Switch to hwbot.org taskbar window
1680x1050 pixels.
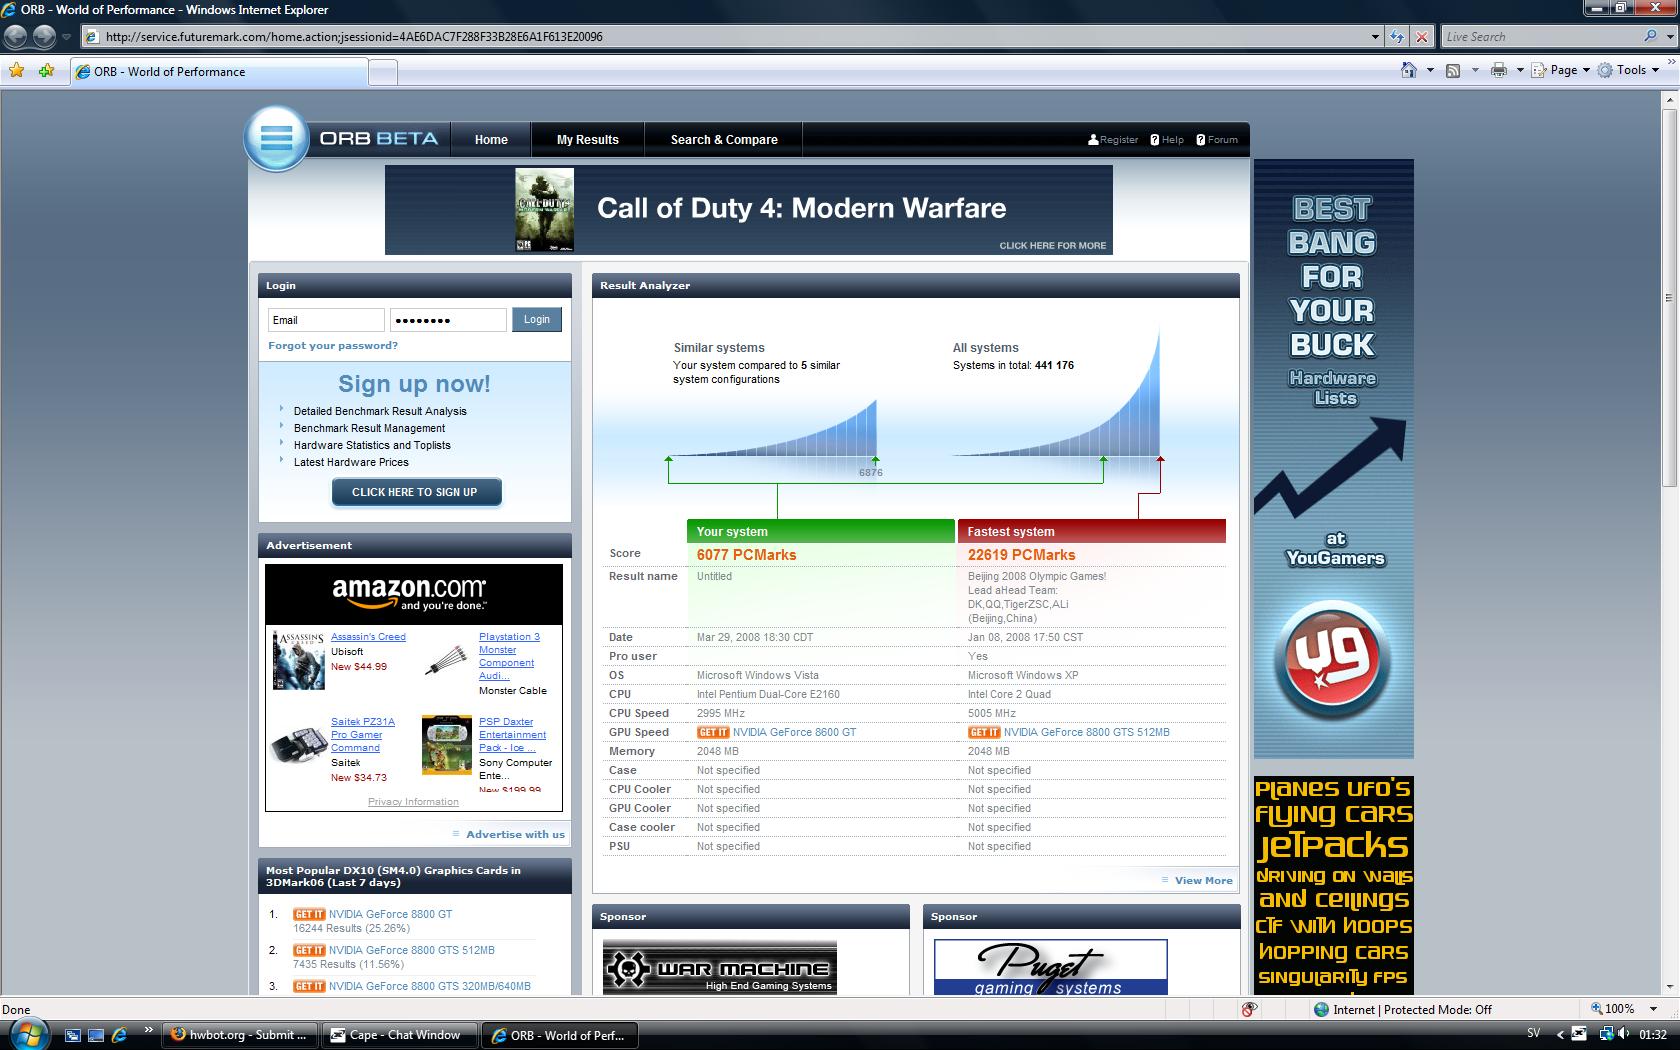(240, 1035)
